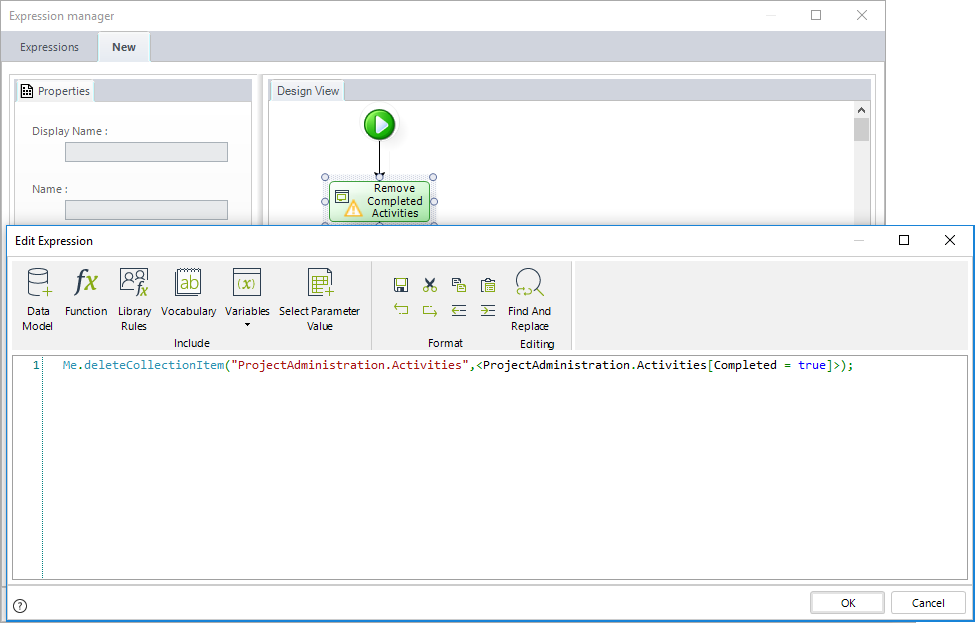This screenshot has height=623, width=975.
Task: Select the Design View tab
Action: [308, 91]
